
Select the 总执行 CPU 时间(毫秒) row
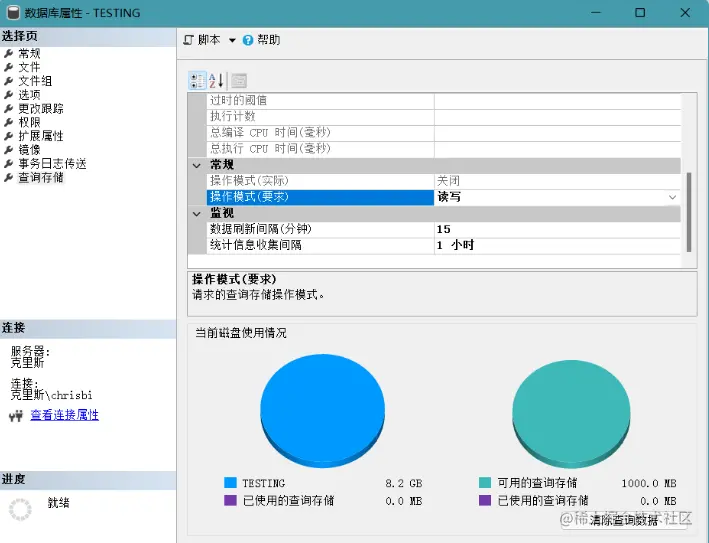pyautogui.click(x=443, y=149)
